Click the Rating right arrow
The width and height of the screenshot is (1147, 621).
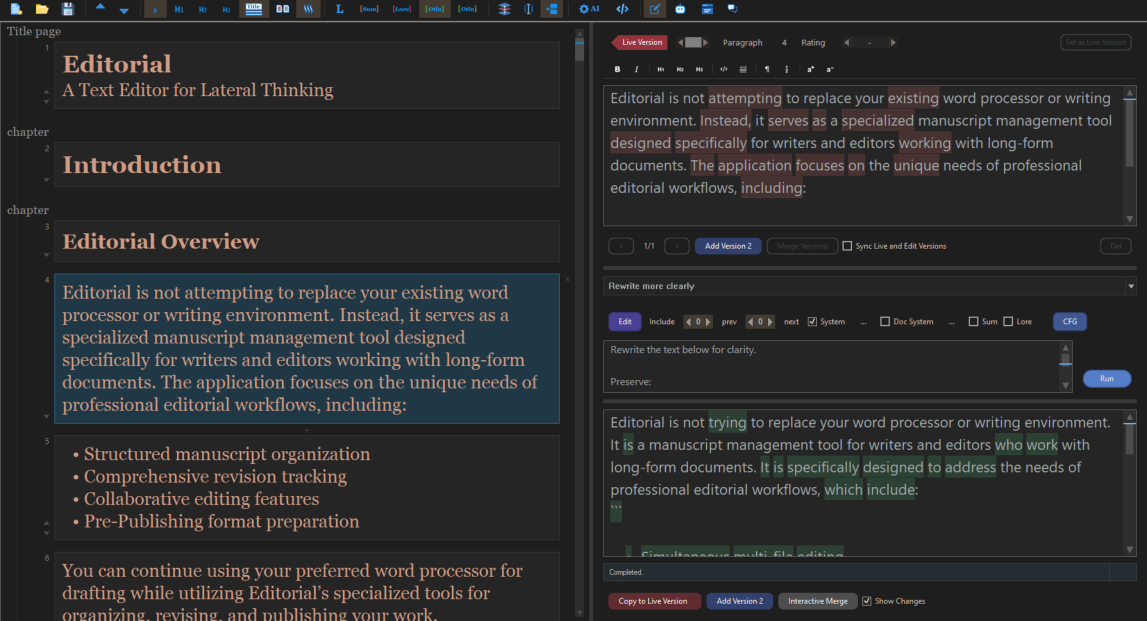(x=892, y=42)
